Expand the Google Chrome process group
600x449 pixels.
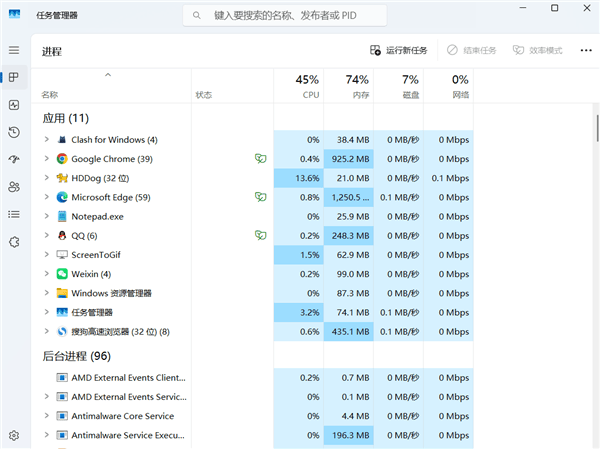coord(46,159)
